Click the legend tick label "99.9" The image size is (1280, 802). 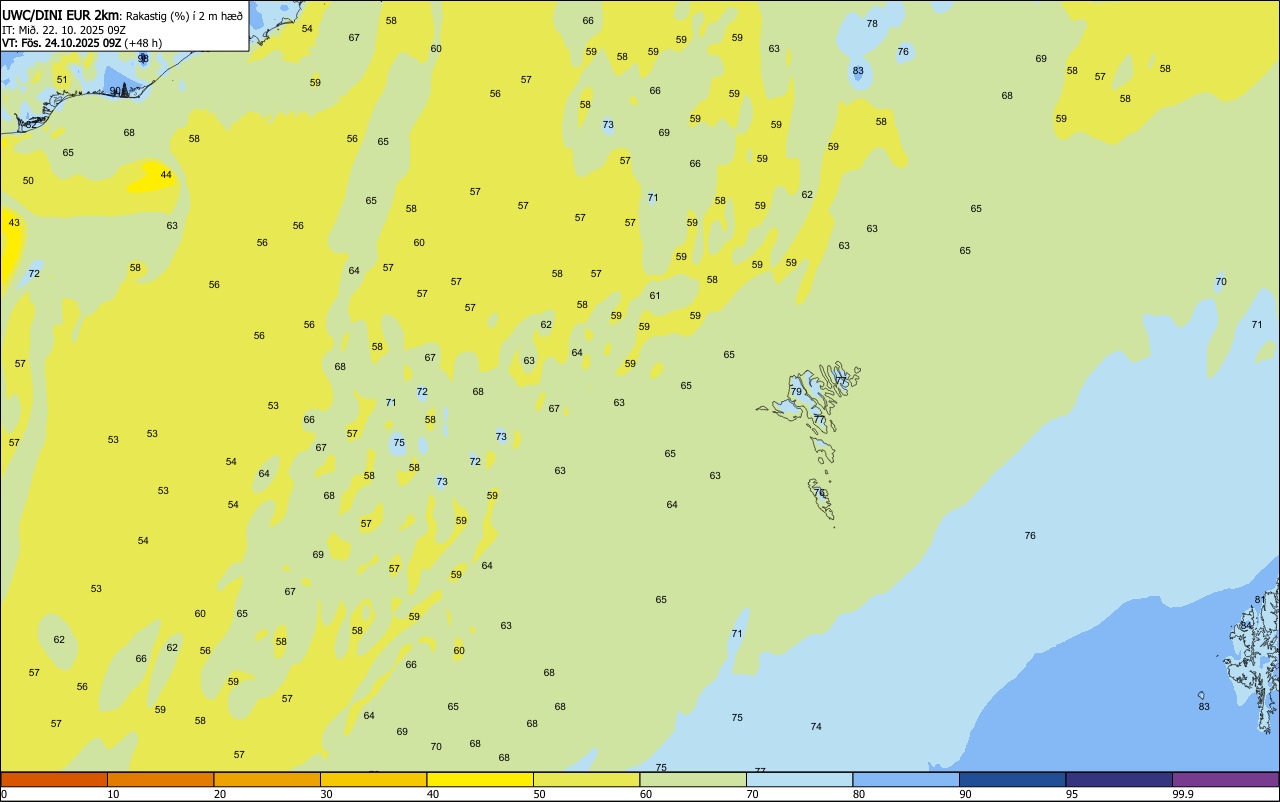coord(1183,794)
